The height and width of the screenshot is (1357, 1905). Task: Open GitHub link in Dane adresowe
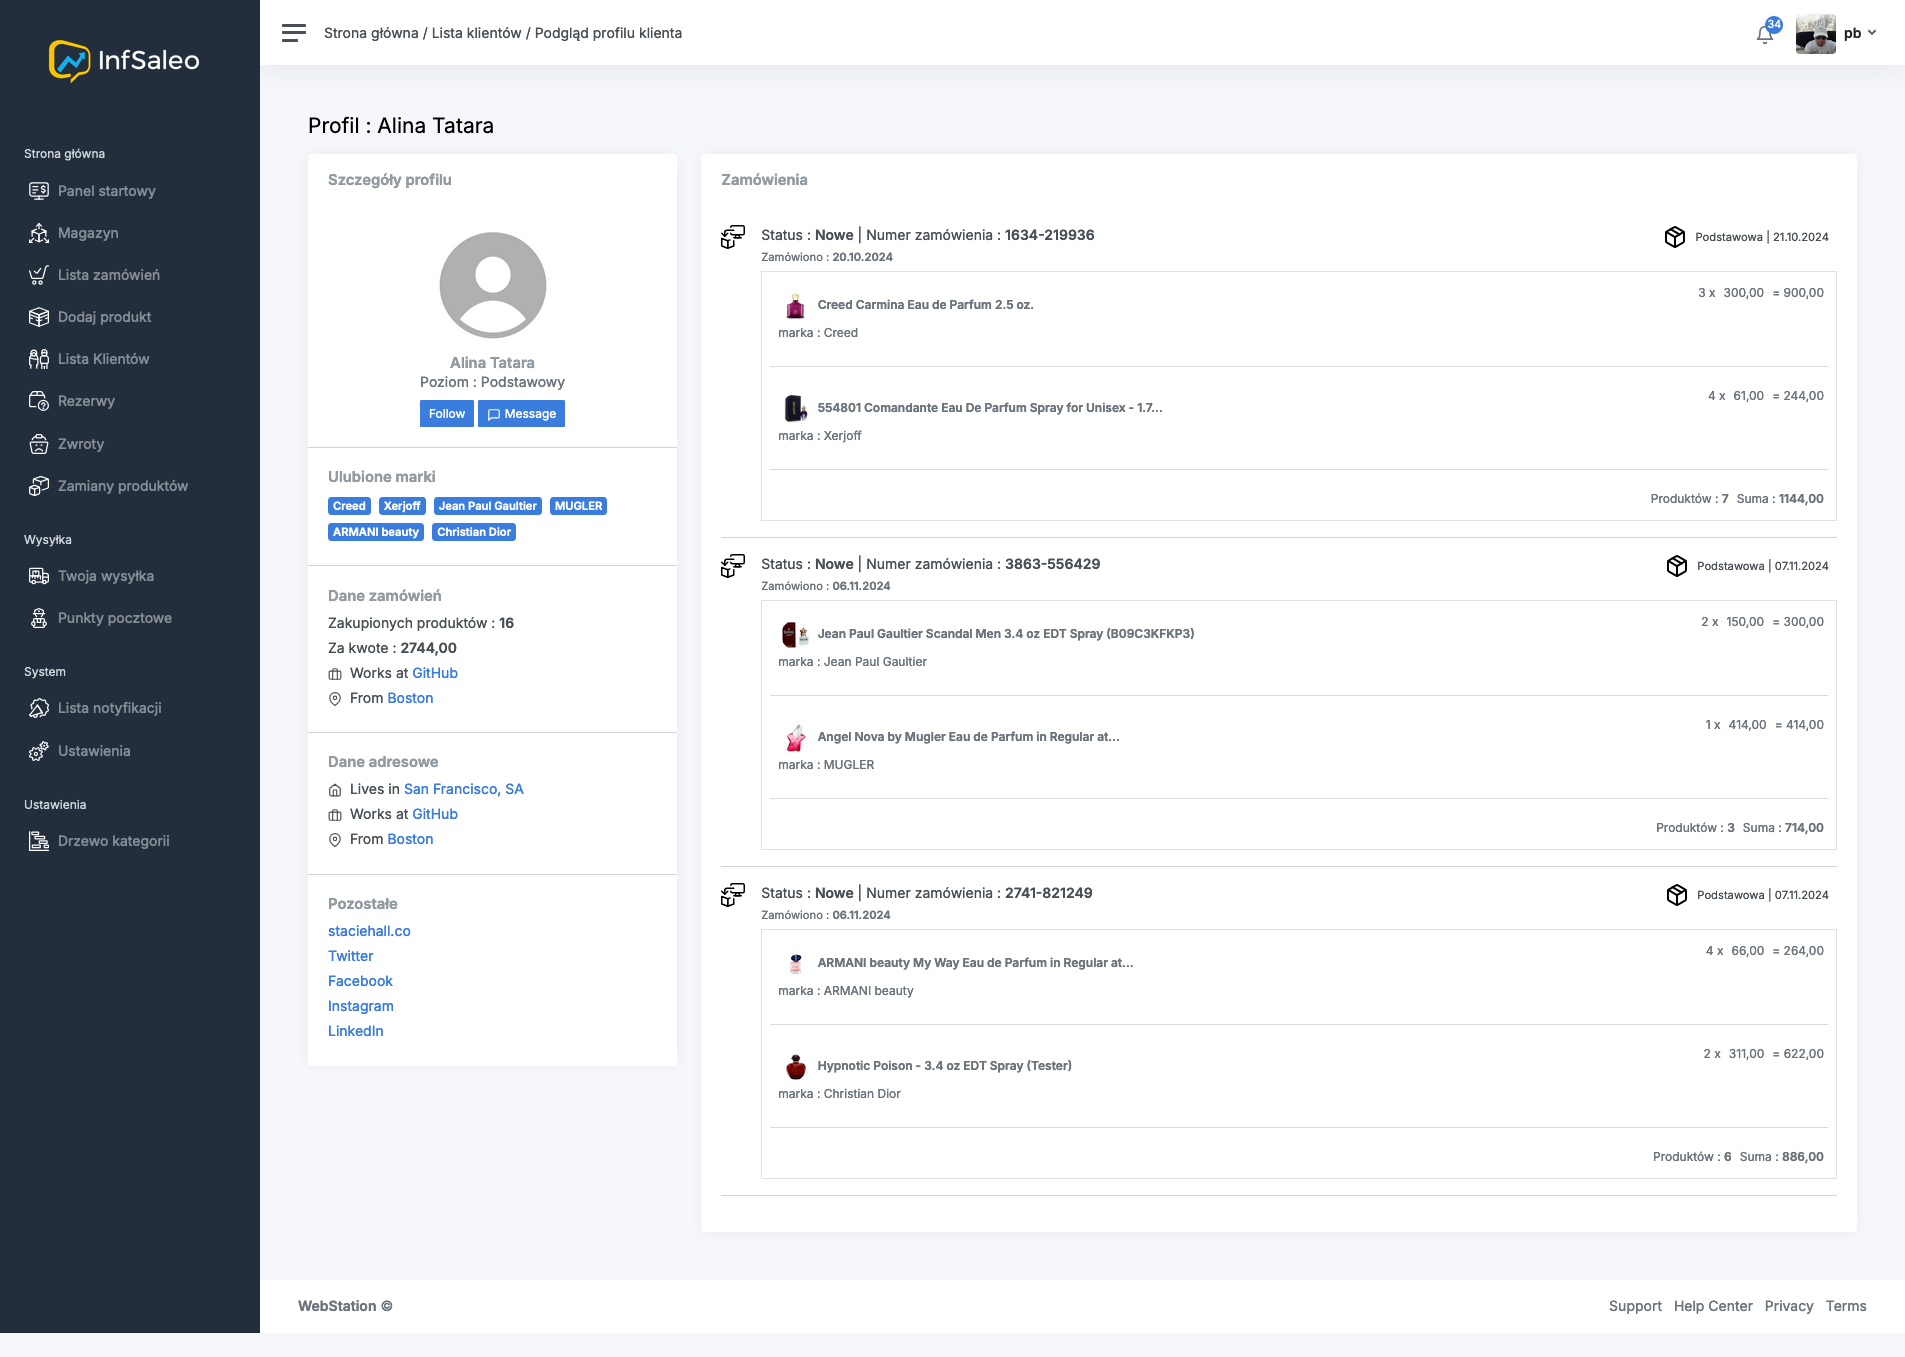coord(435,814)
